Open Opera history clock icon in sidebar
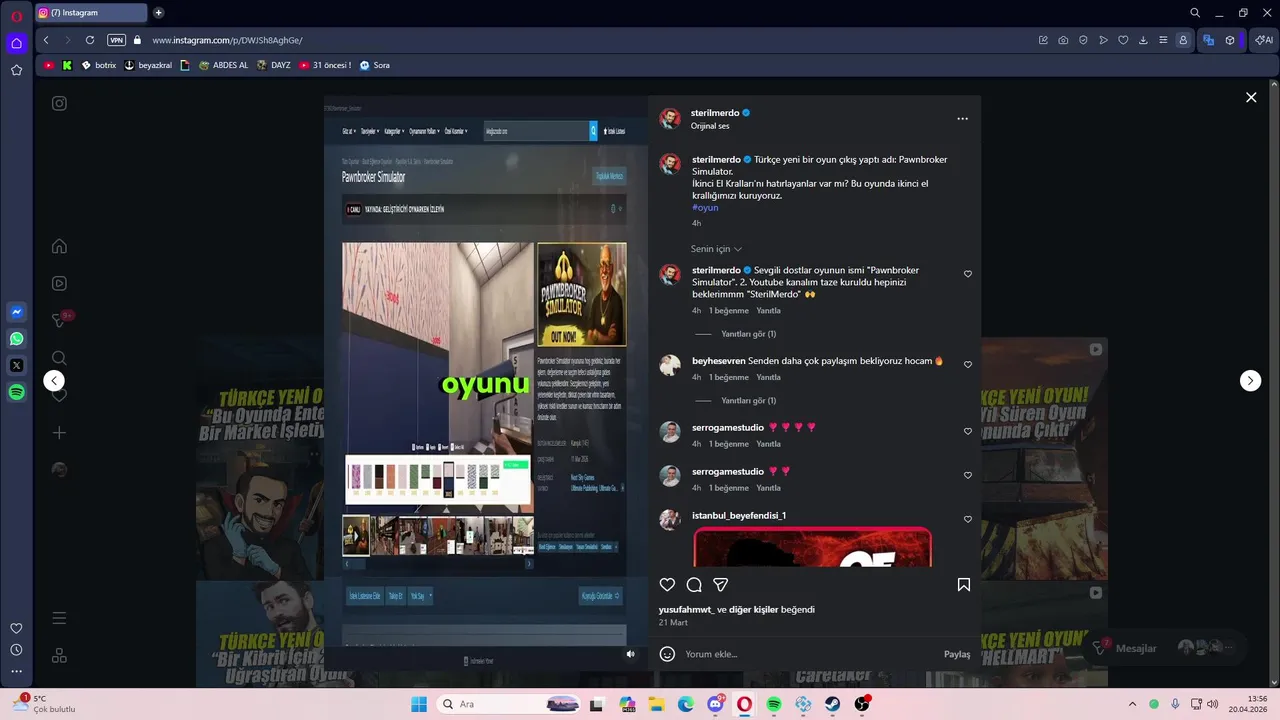 tap(16, 650)
